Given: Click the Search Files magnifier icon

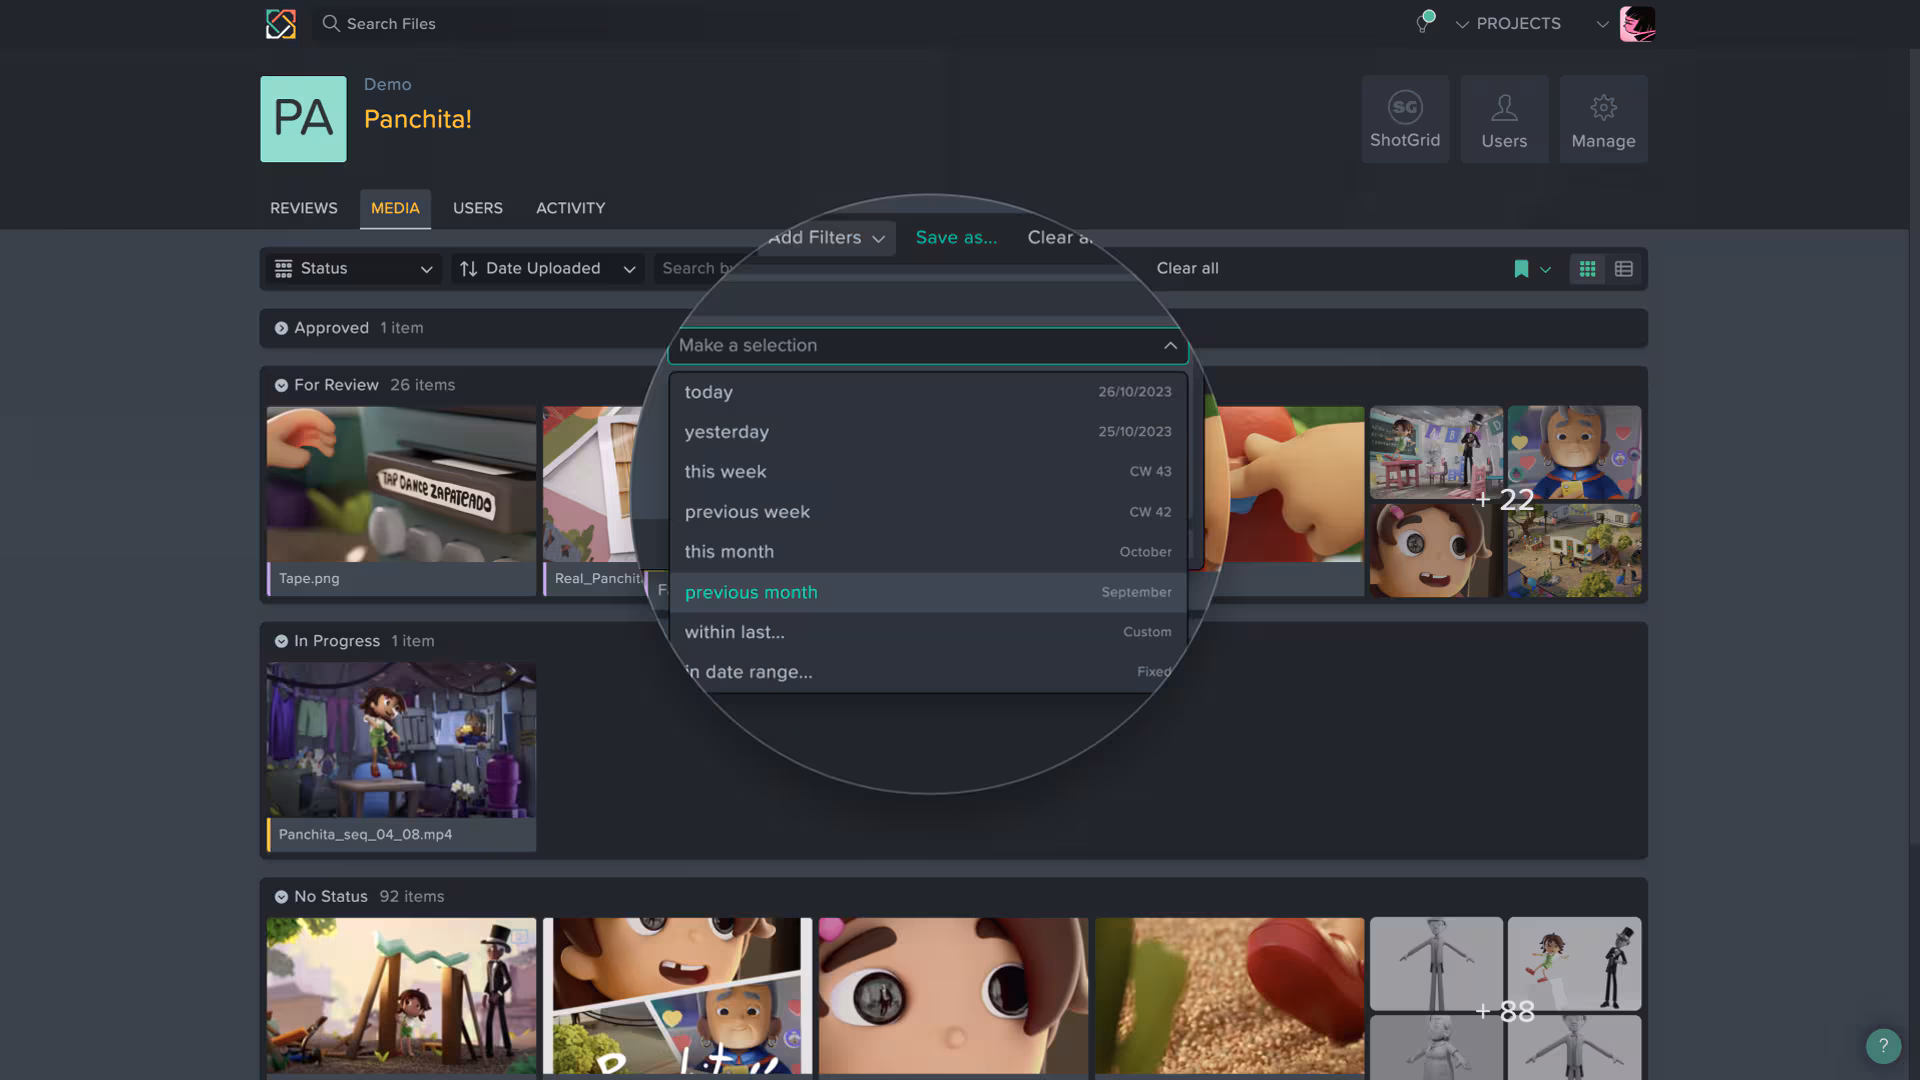Looking at the screenshot, I should pos(331,23).
